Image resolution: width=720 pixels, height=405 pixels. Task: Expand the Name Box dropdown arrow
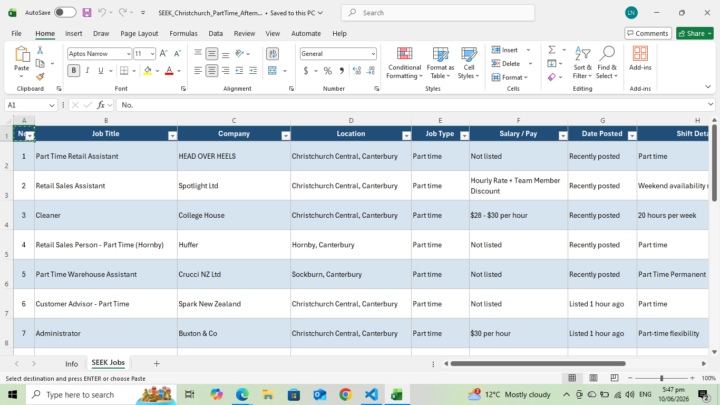[51, 105]
